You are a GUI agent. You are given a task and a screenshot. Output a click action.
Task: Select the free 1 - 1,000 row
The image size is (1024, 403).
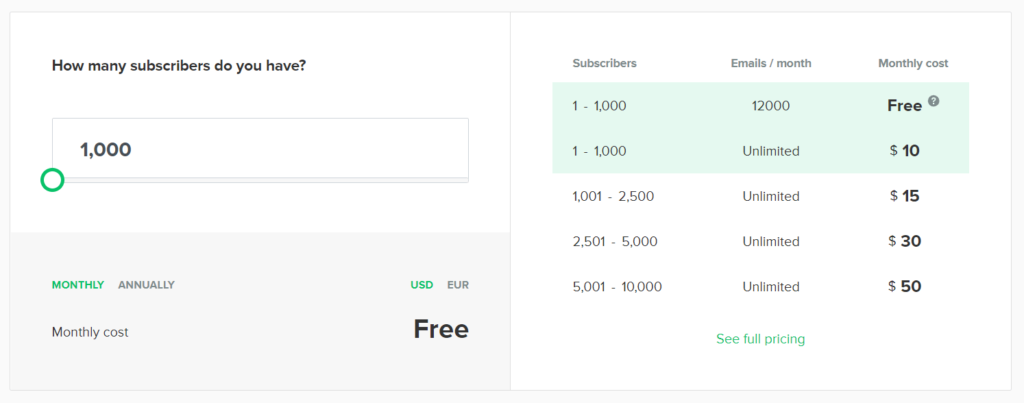coord(761,105)
